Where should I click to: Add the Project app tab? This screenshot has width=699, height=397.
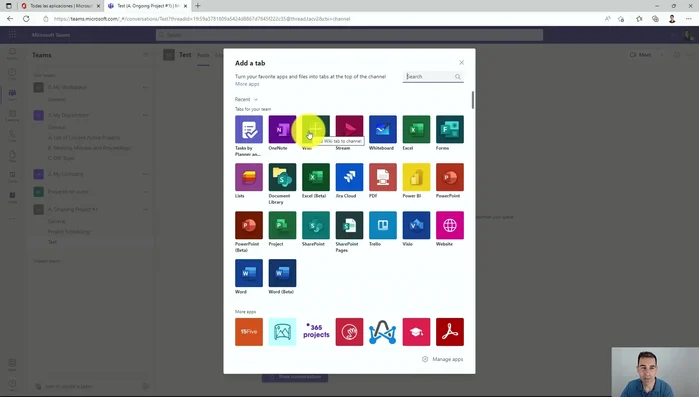point(282,225)
